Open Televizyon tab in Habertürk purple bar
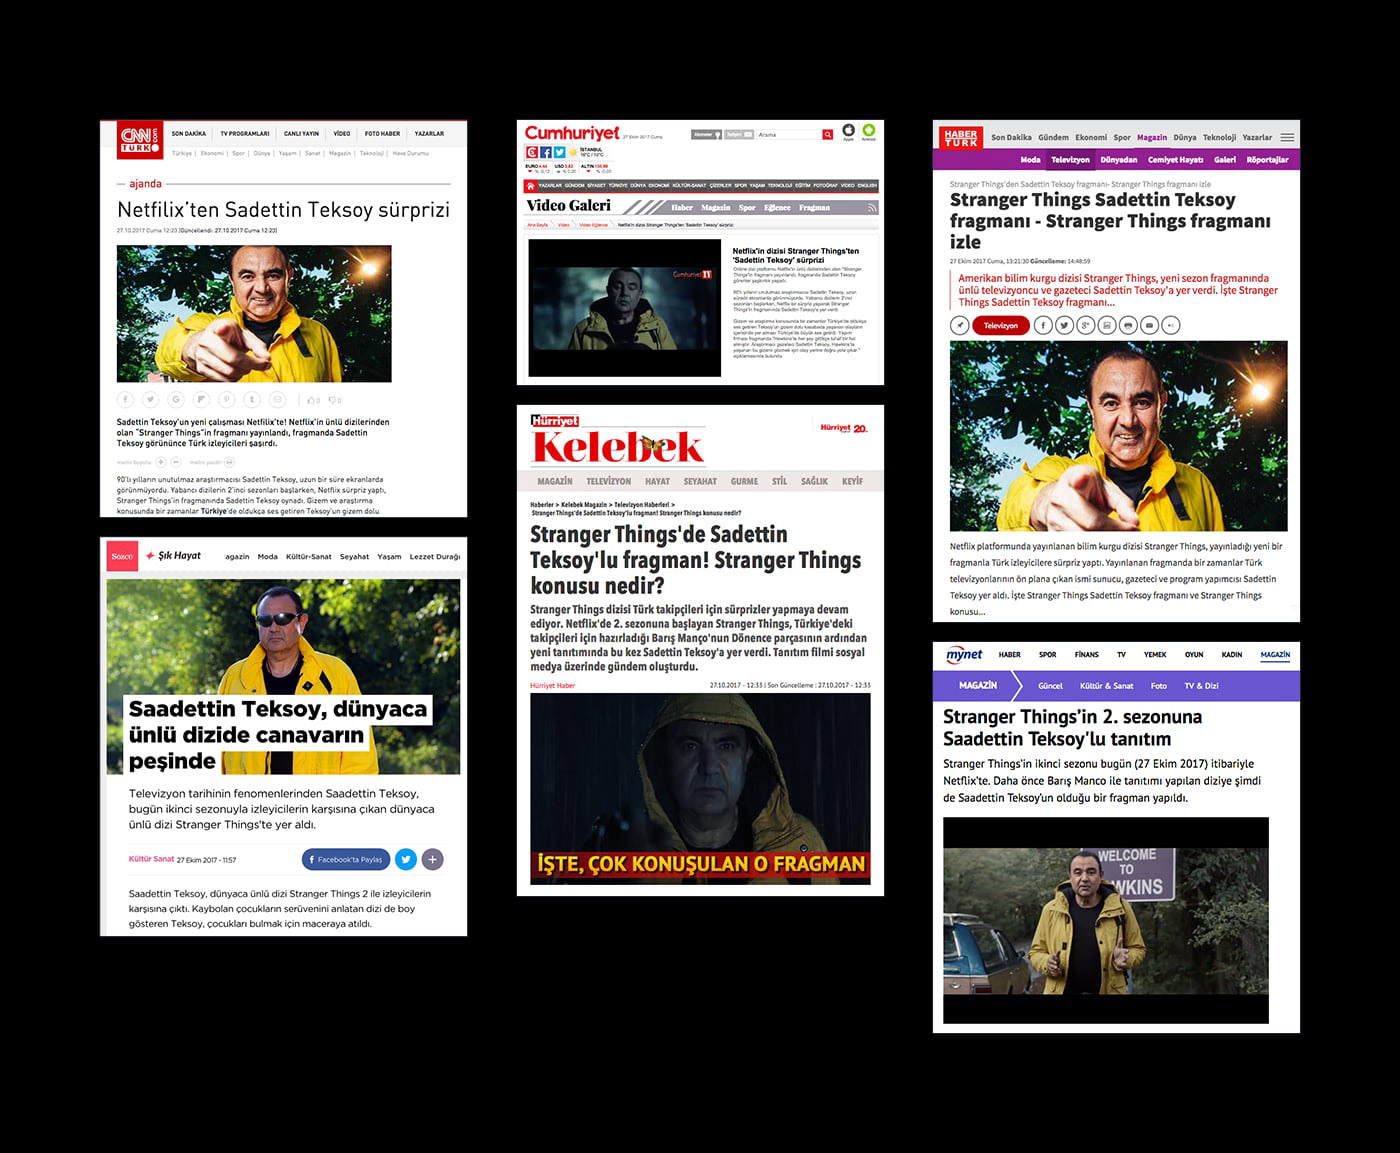The image size is (1400, 1153). pos(1071,160)
